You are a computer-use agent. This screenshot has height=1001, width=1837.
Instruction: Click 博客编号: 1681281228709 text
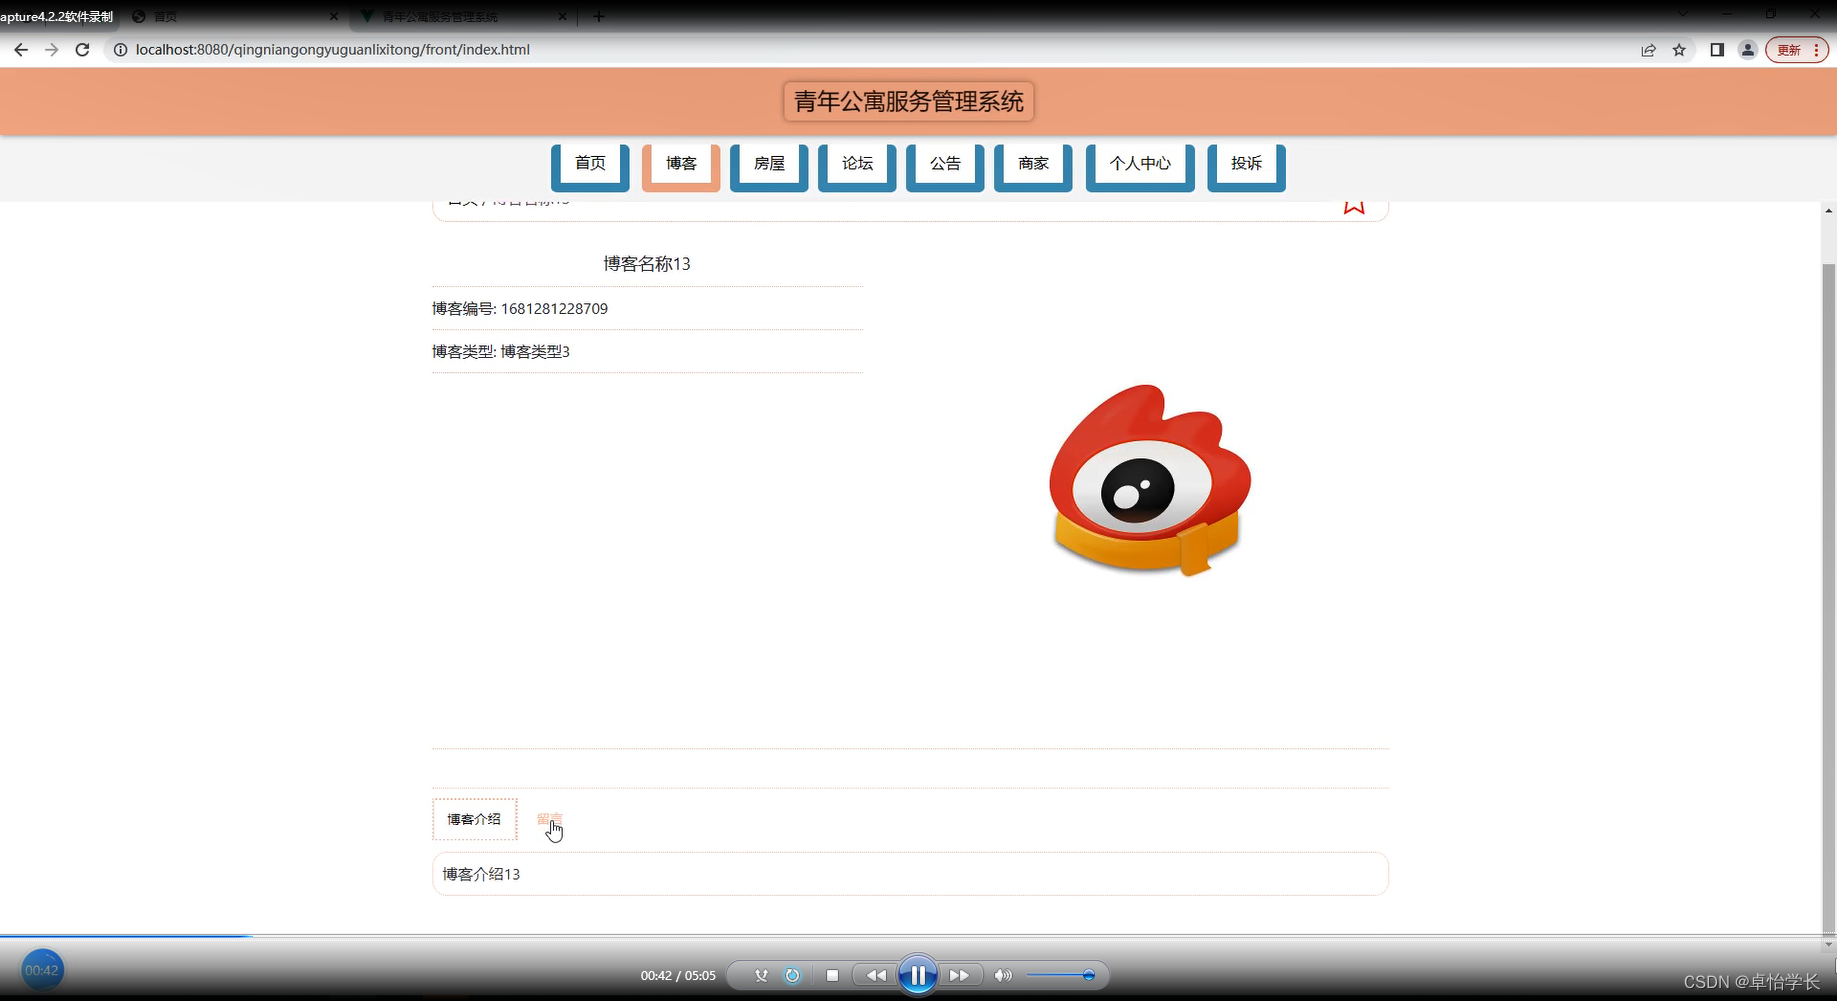tap(520, 309)
